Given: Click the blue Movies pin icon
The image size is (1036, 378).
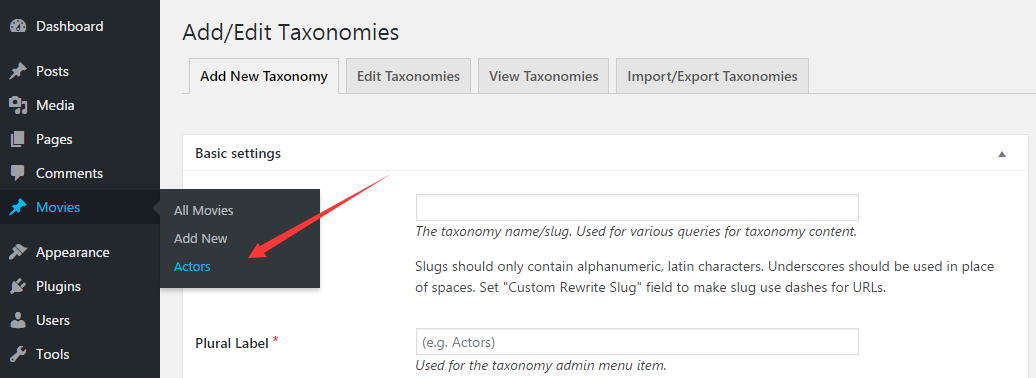Looking at the screenshot, I should point(18,208).
